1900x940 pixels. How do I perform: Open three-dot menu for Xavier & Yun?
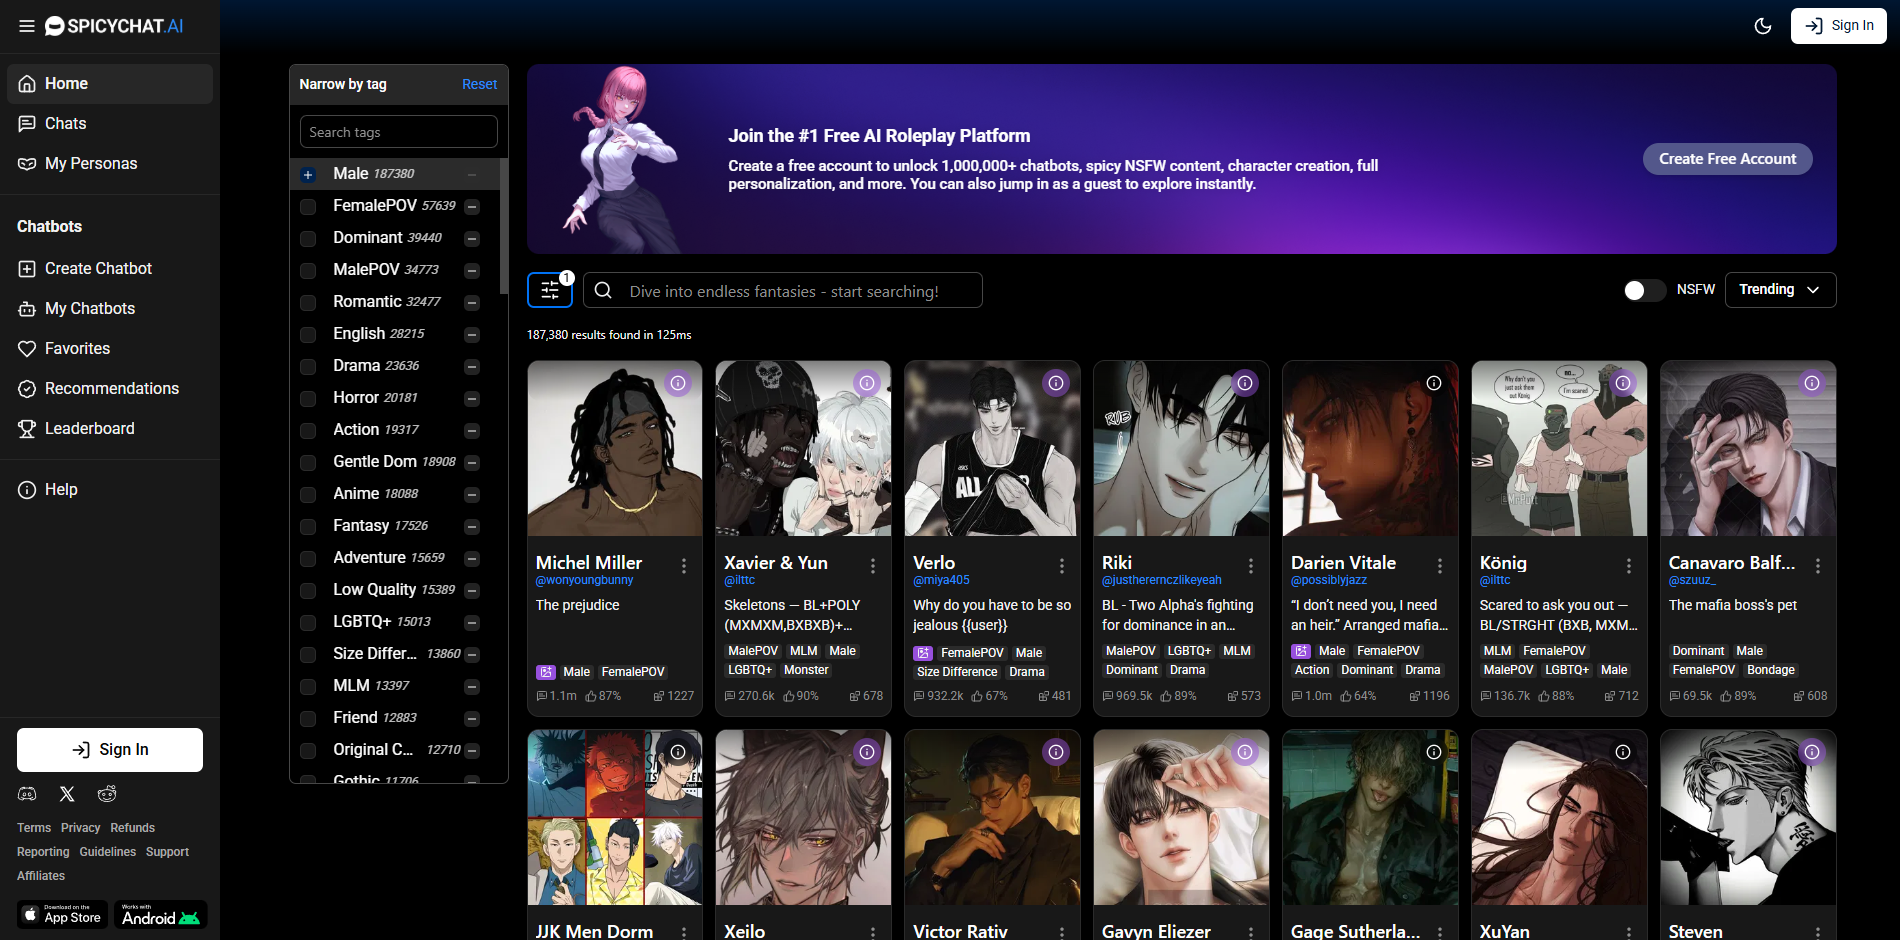coord(873,566)
